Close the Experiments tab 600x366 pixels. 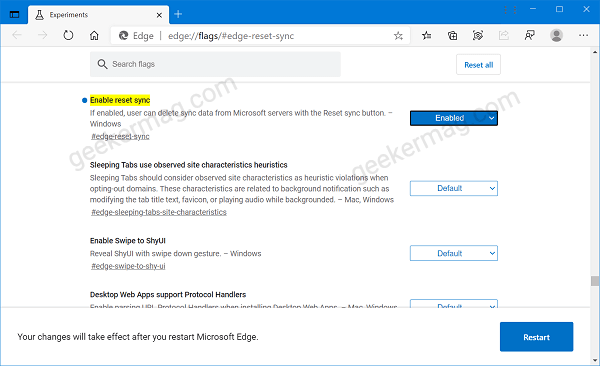click(x=159, y=15)
